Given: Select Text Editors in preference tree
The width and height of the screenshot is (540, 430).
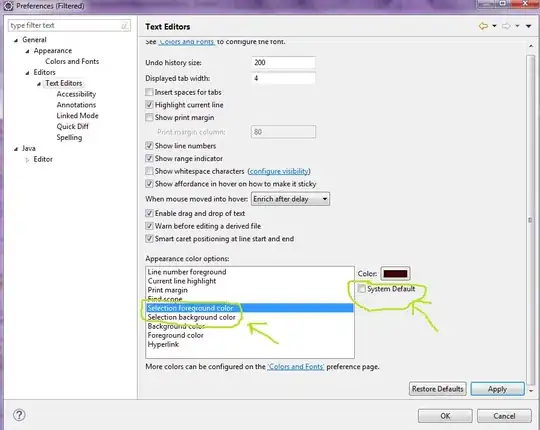Looking at the screenshot, I should 64,83.
